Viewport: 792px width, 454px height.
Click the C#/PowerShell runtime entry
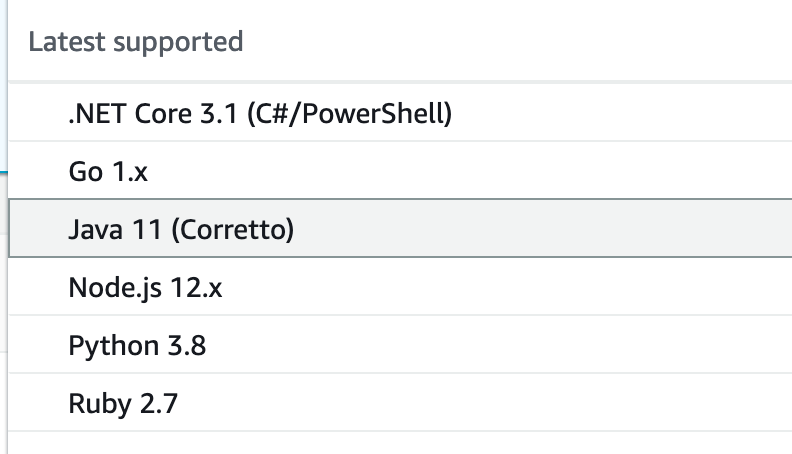coord(260,114)
